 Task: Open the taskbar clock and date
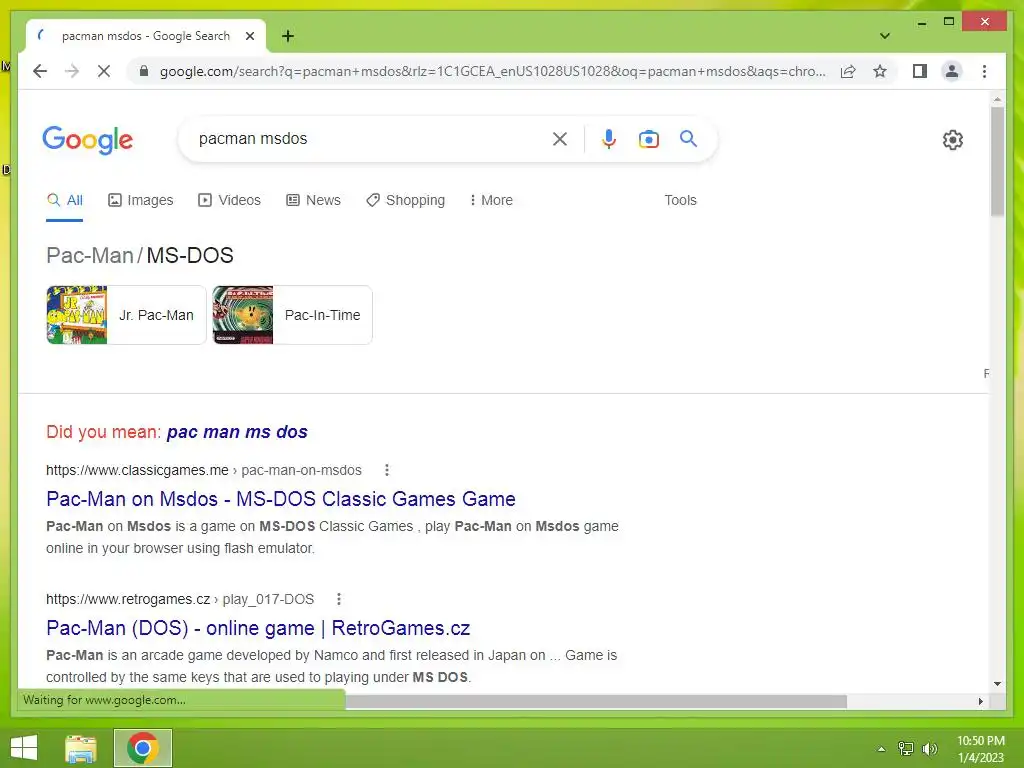981,749
